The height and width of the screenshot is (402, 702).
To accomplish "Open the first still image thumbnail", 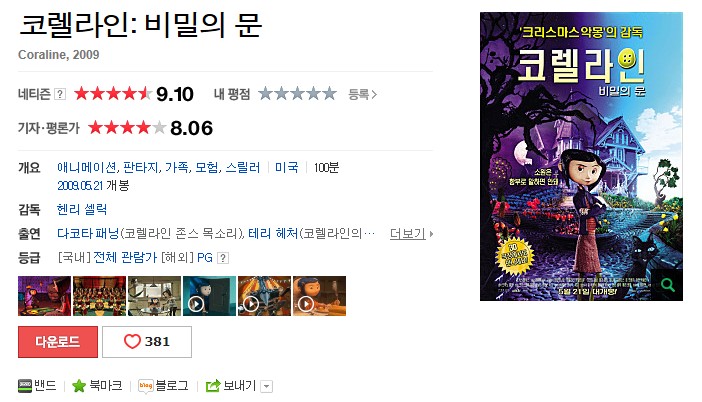I will [44, 296].
